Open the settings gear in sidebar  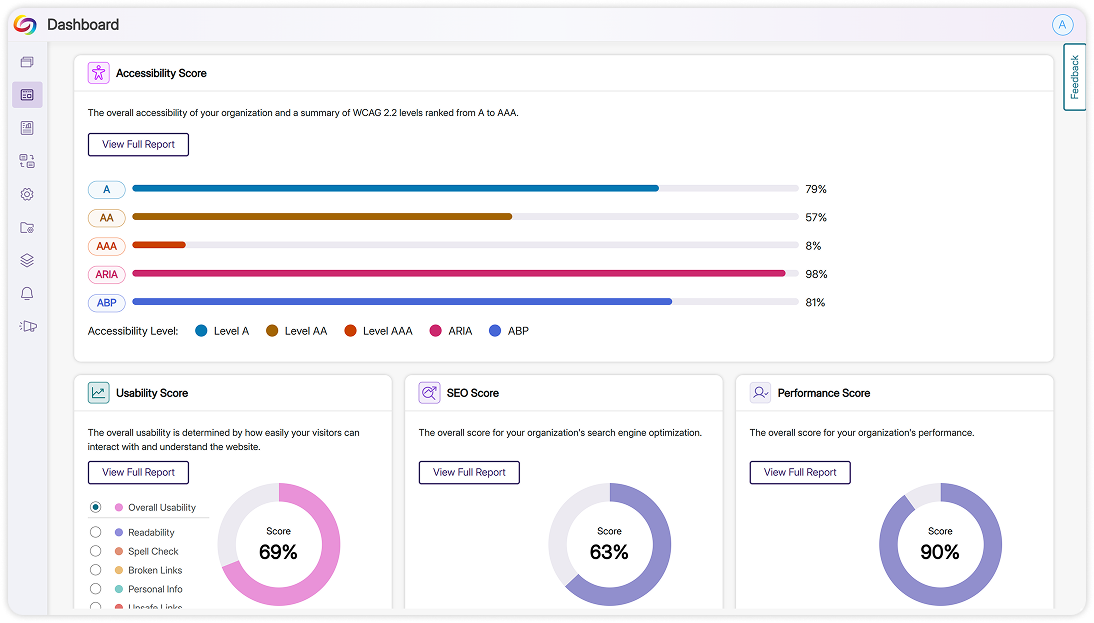(27, 194)
